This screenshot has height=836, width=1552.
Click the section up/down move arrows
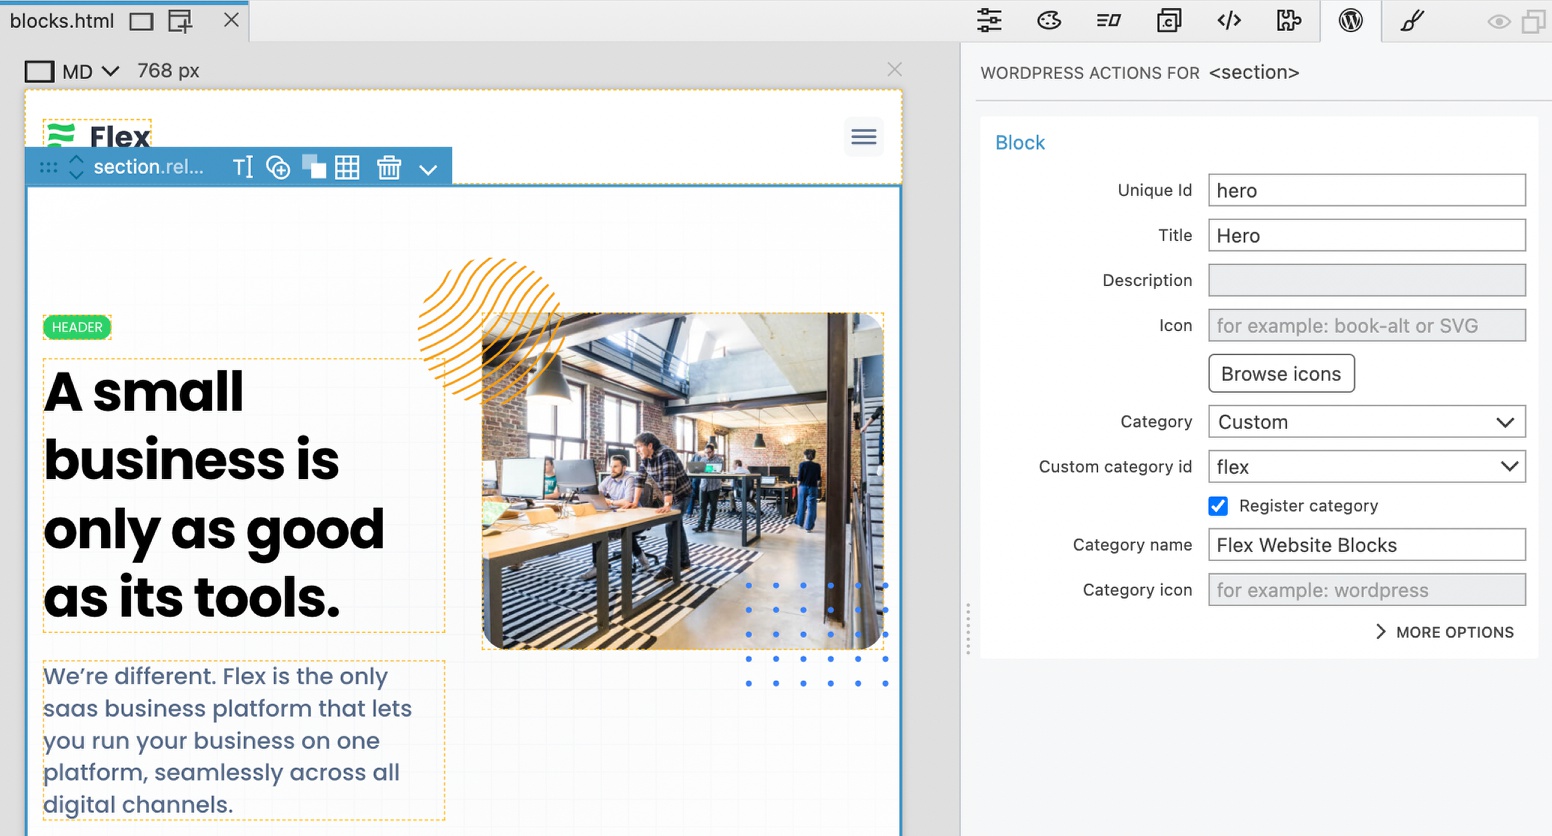pyautogui.click(x=76, y=167)
